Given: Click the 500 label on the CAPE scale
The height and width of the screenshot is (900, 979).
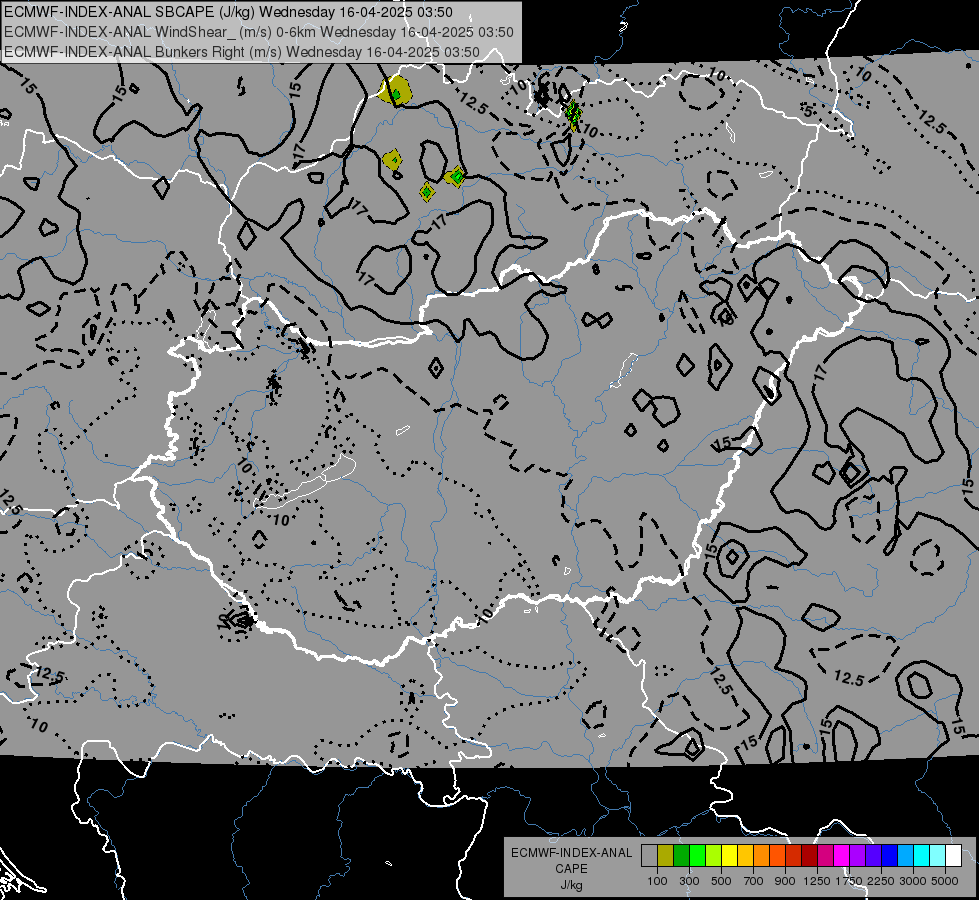Looking at the screenshot, I should click(x=721, y=881).
